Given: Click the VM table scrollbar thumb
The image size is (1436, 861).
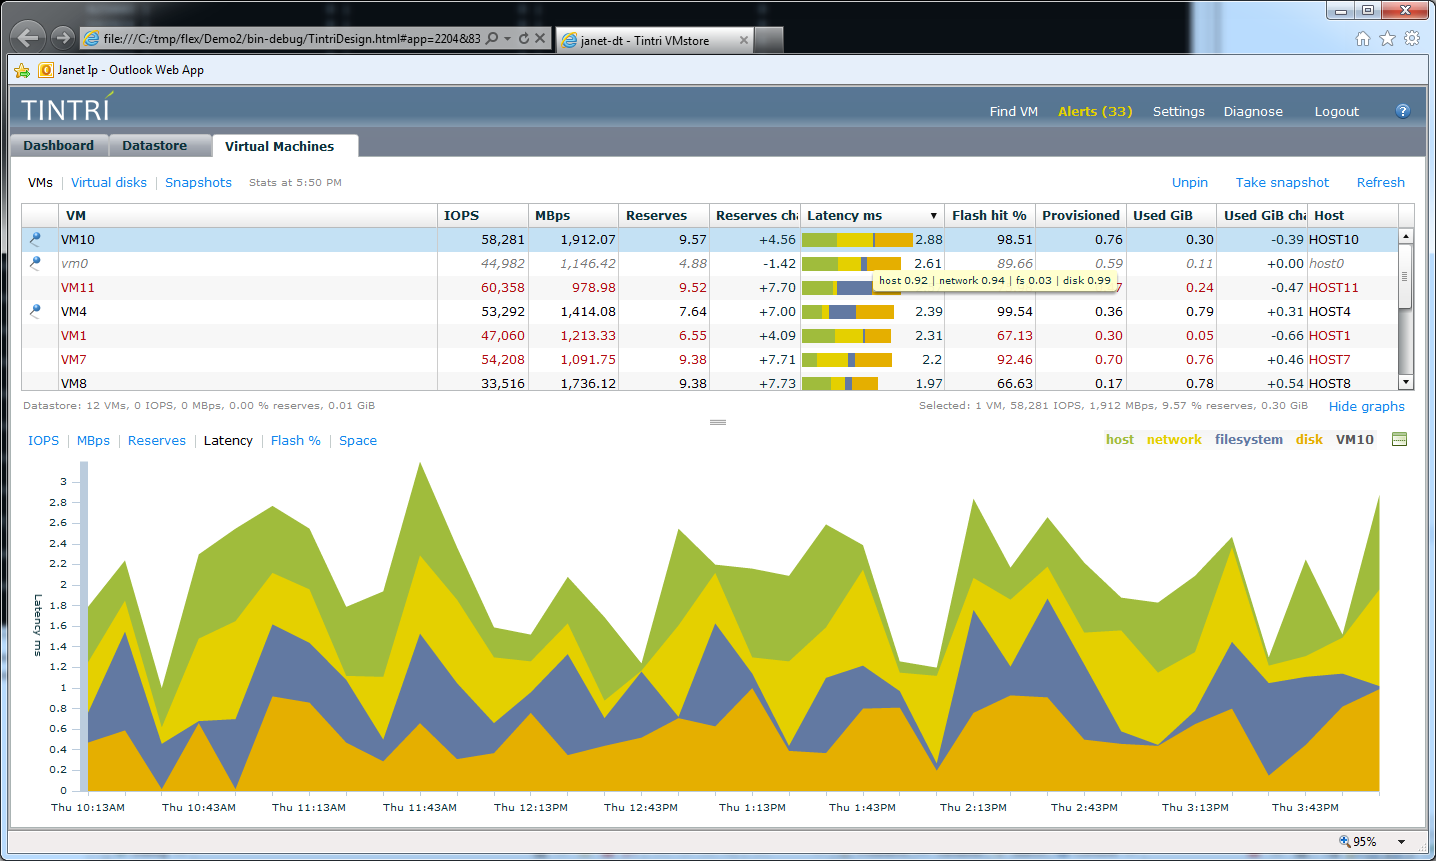Looking at the screenshot, I should pos(1405,276).
